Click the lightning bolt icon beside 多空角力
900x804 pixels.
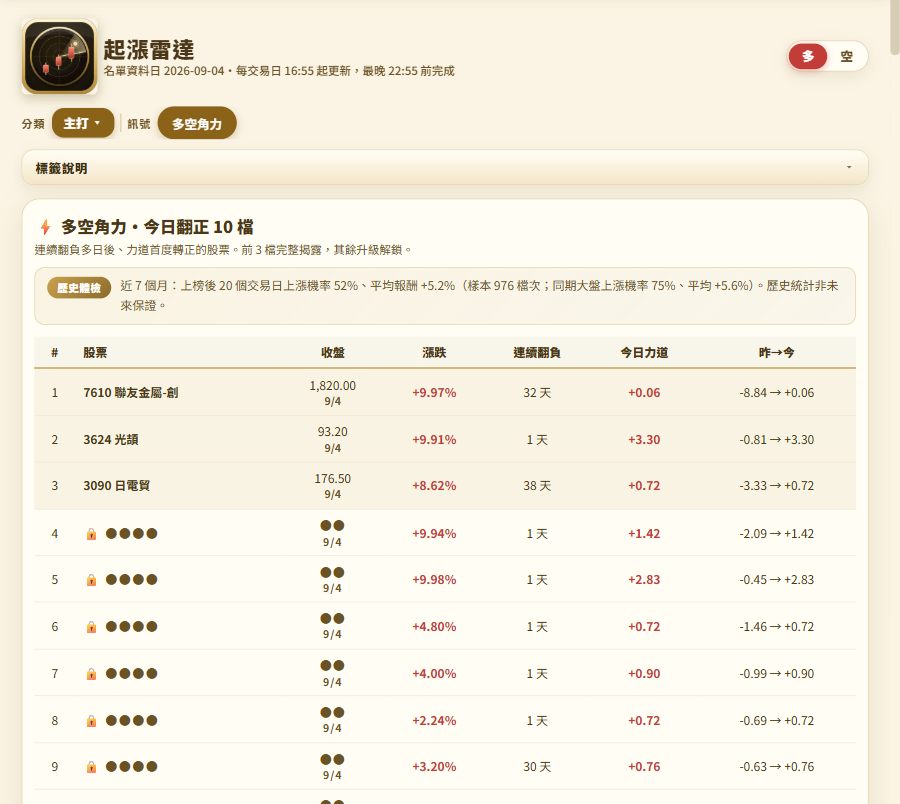[45, 227]
